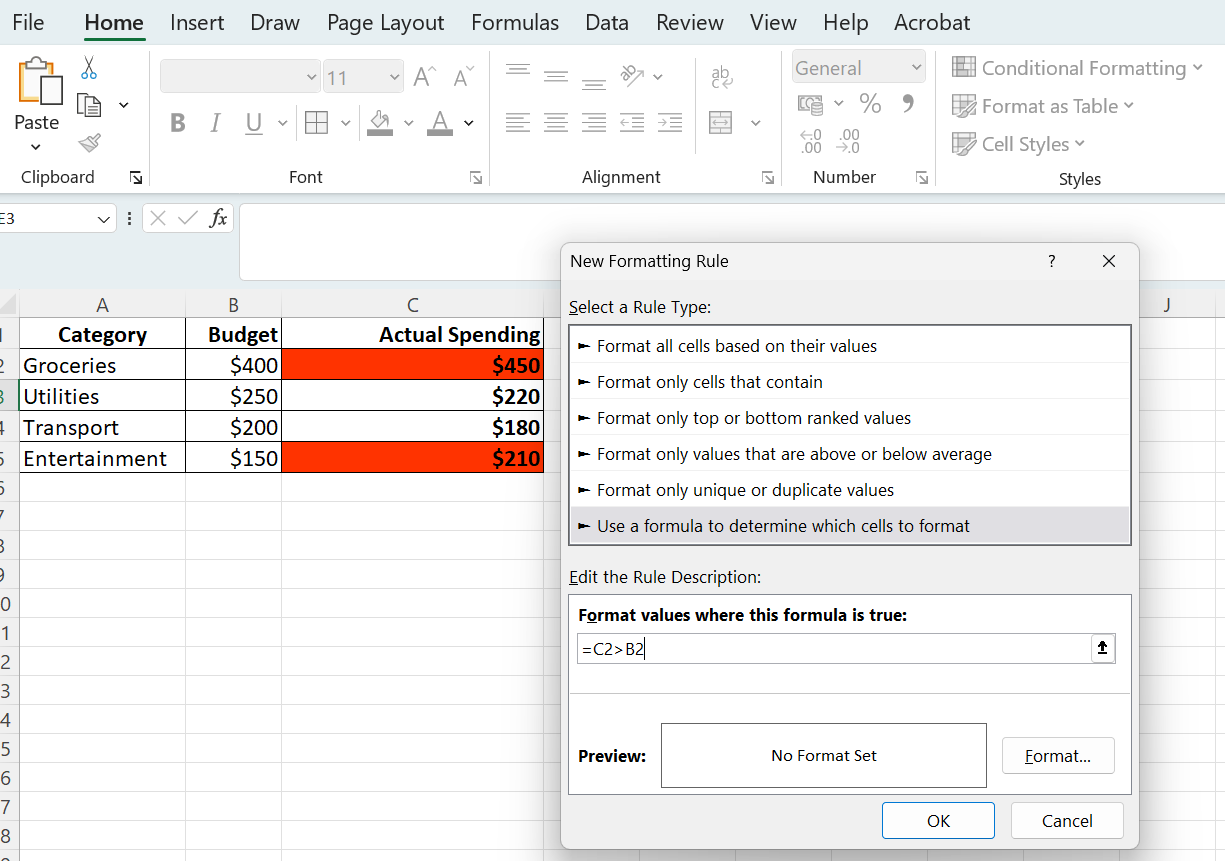Open the Clipboard dialog launcher
1225x861 pixels.
[136, 178]
